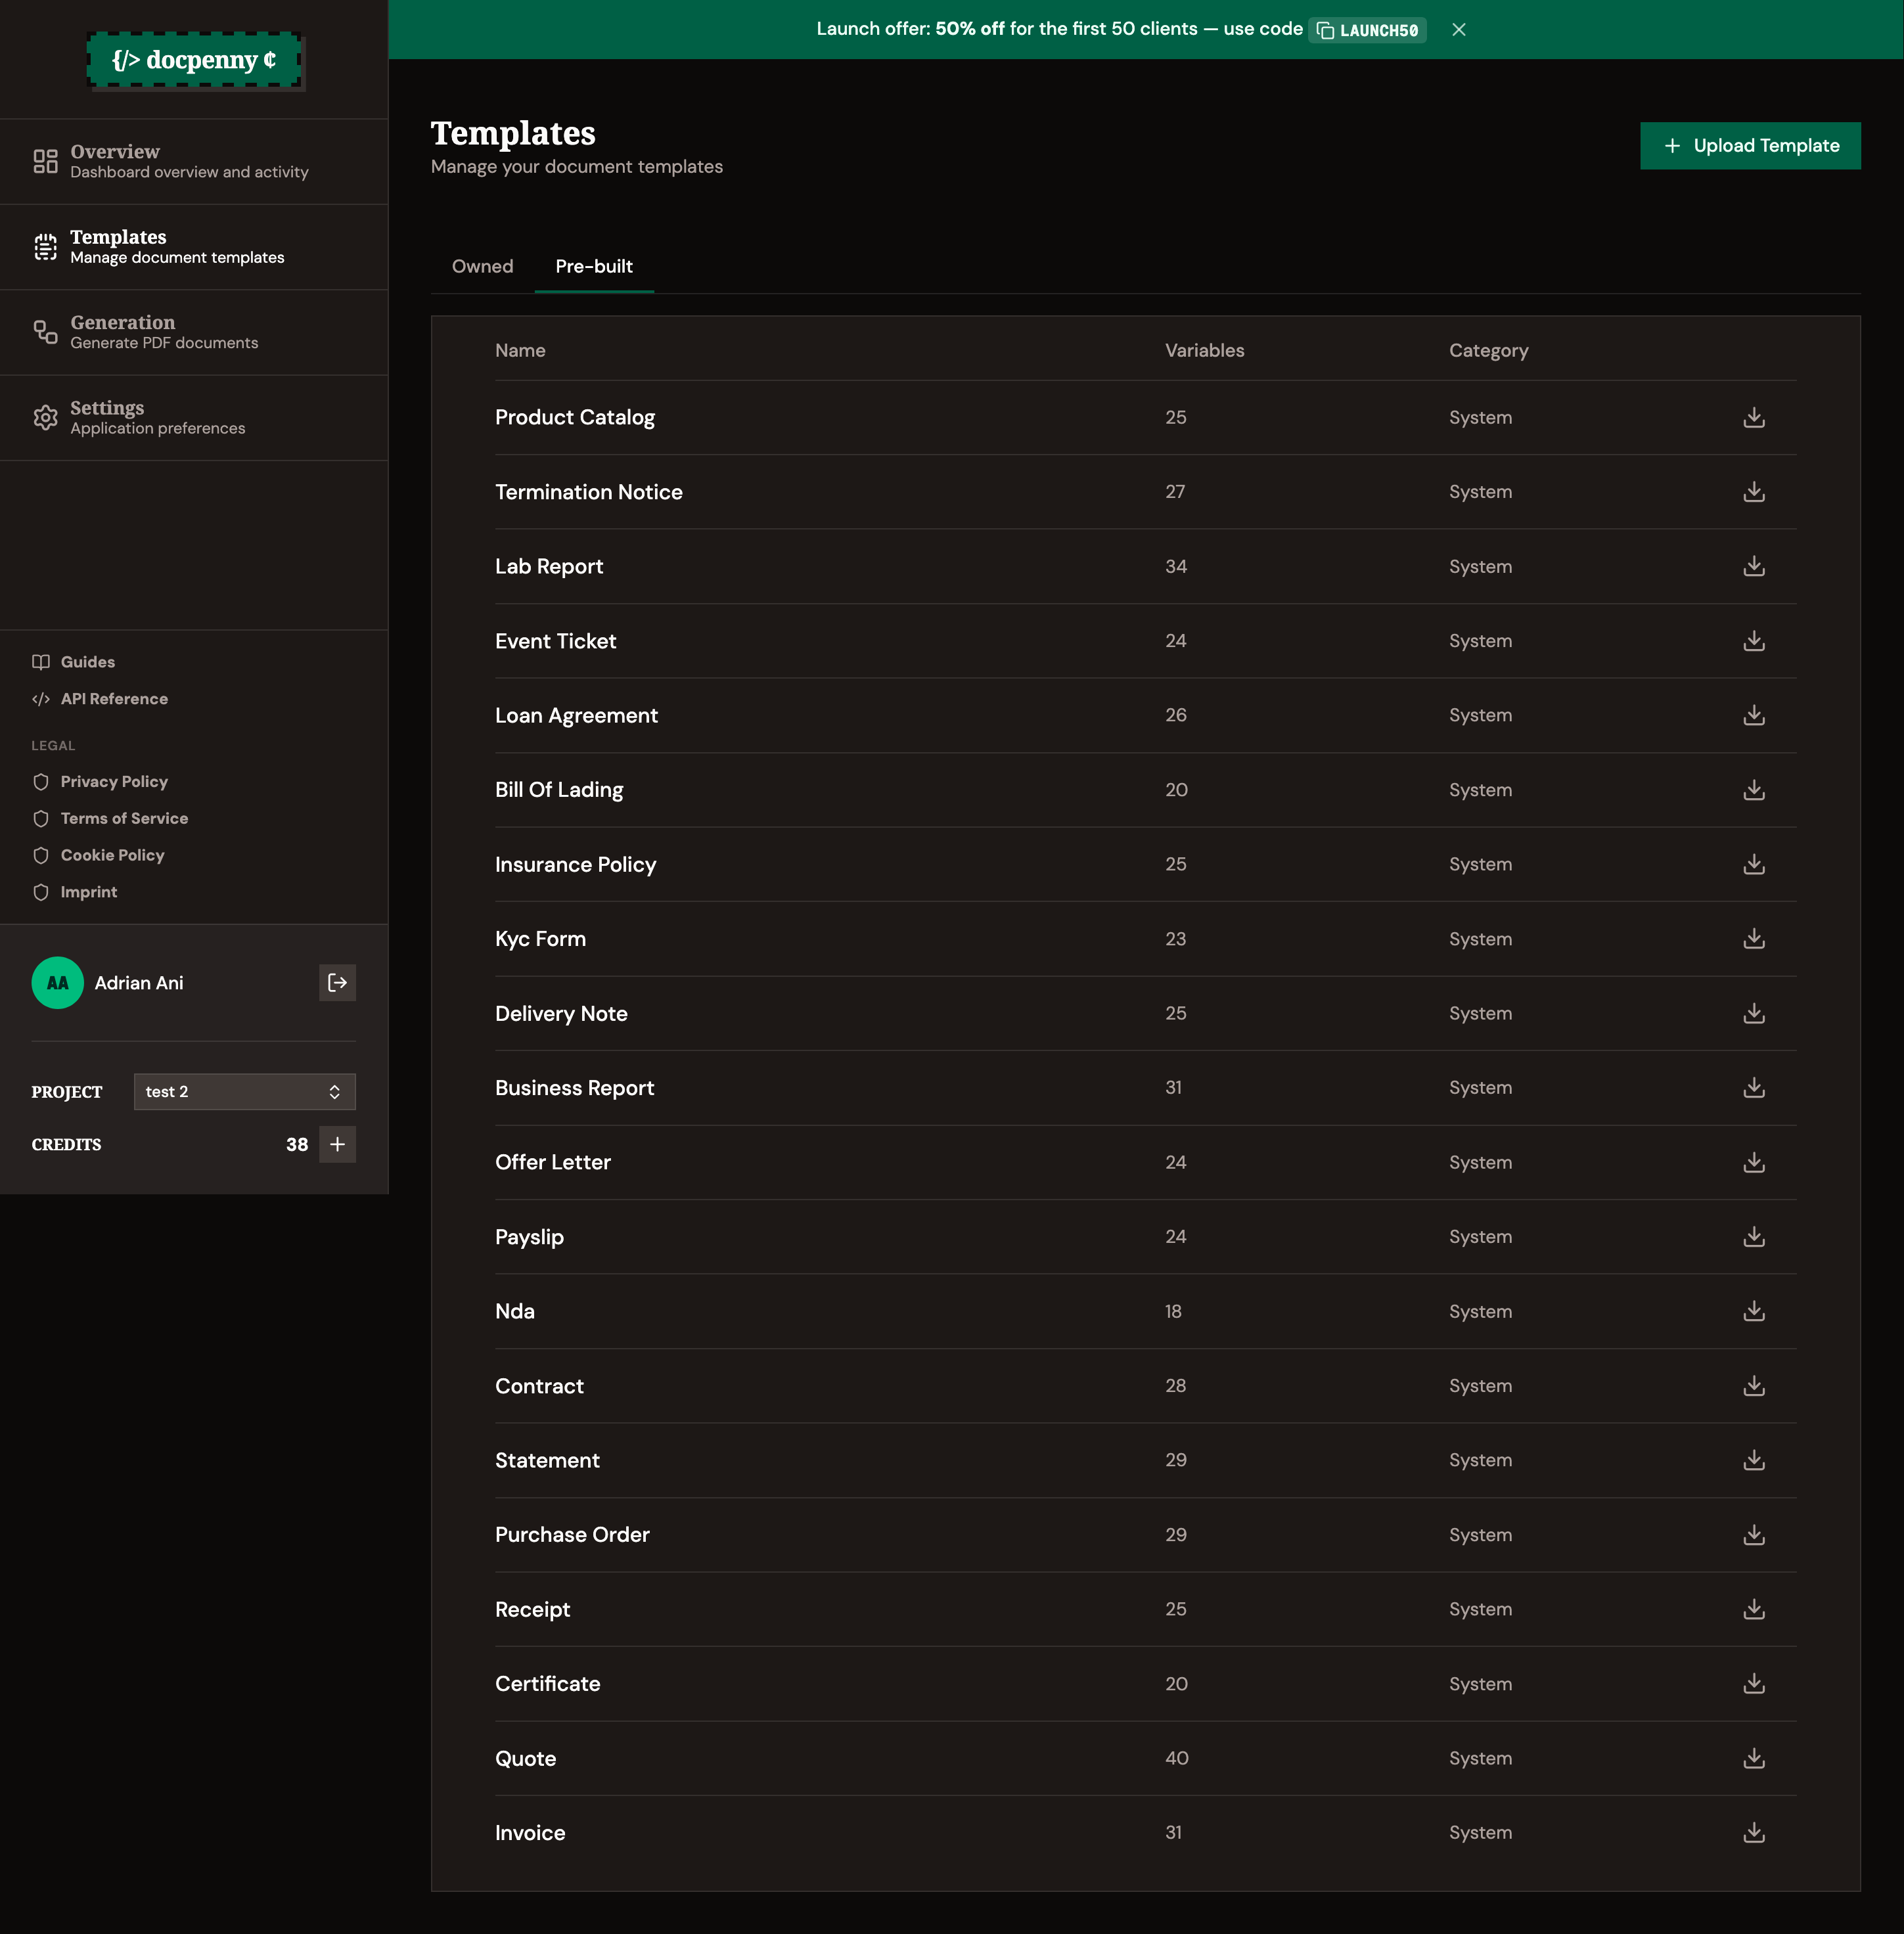Go to Overview in the sidebar
The height and width of the screenshot is (1934, 1904).
pyautogui.click(x=194, y=162)
